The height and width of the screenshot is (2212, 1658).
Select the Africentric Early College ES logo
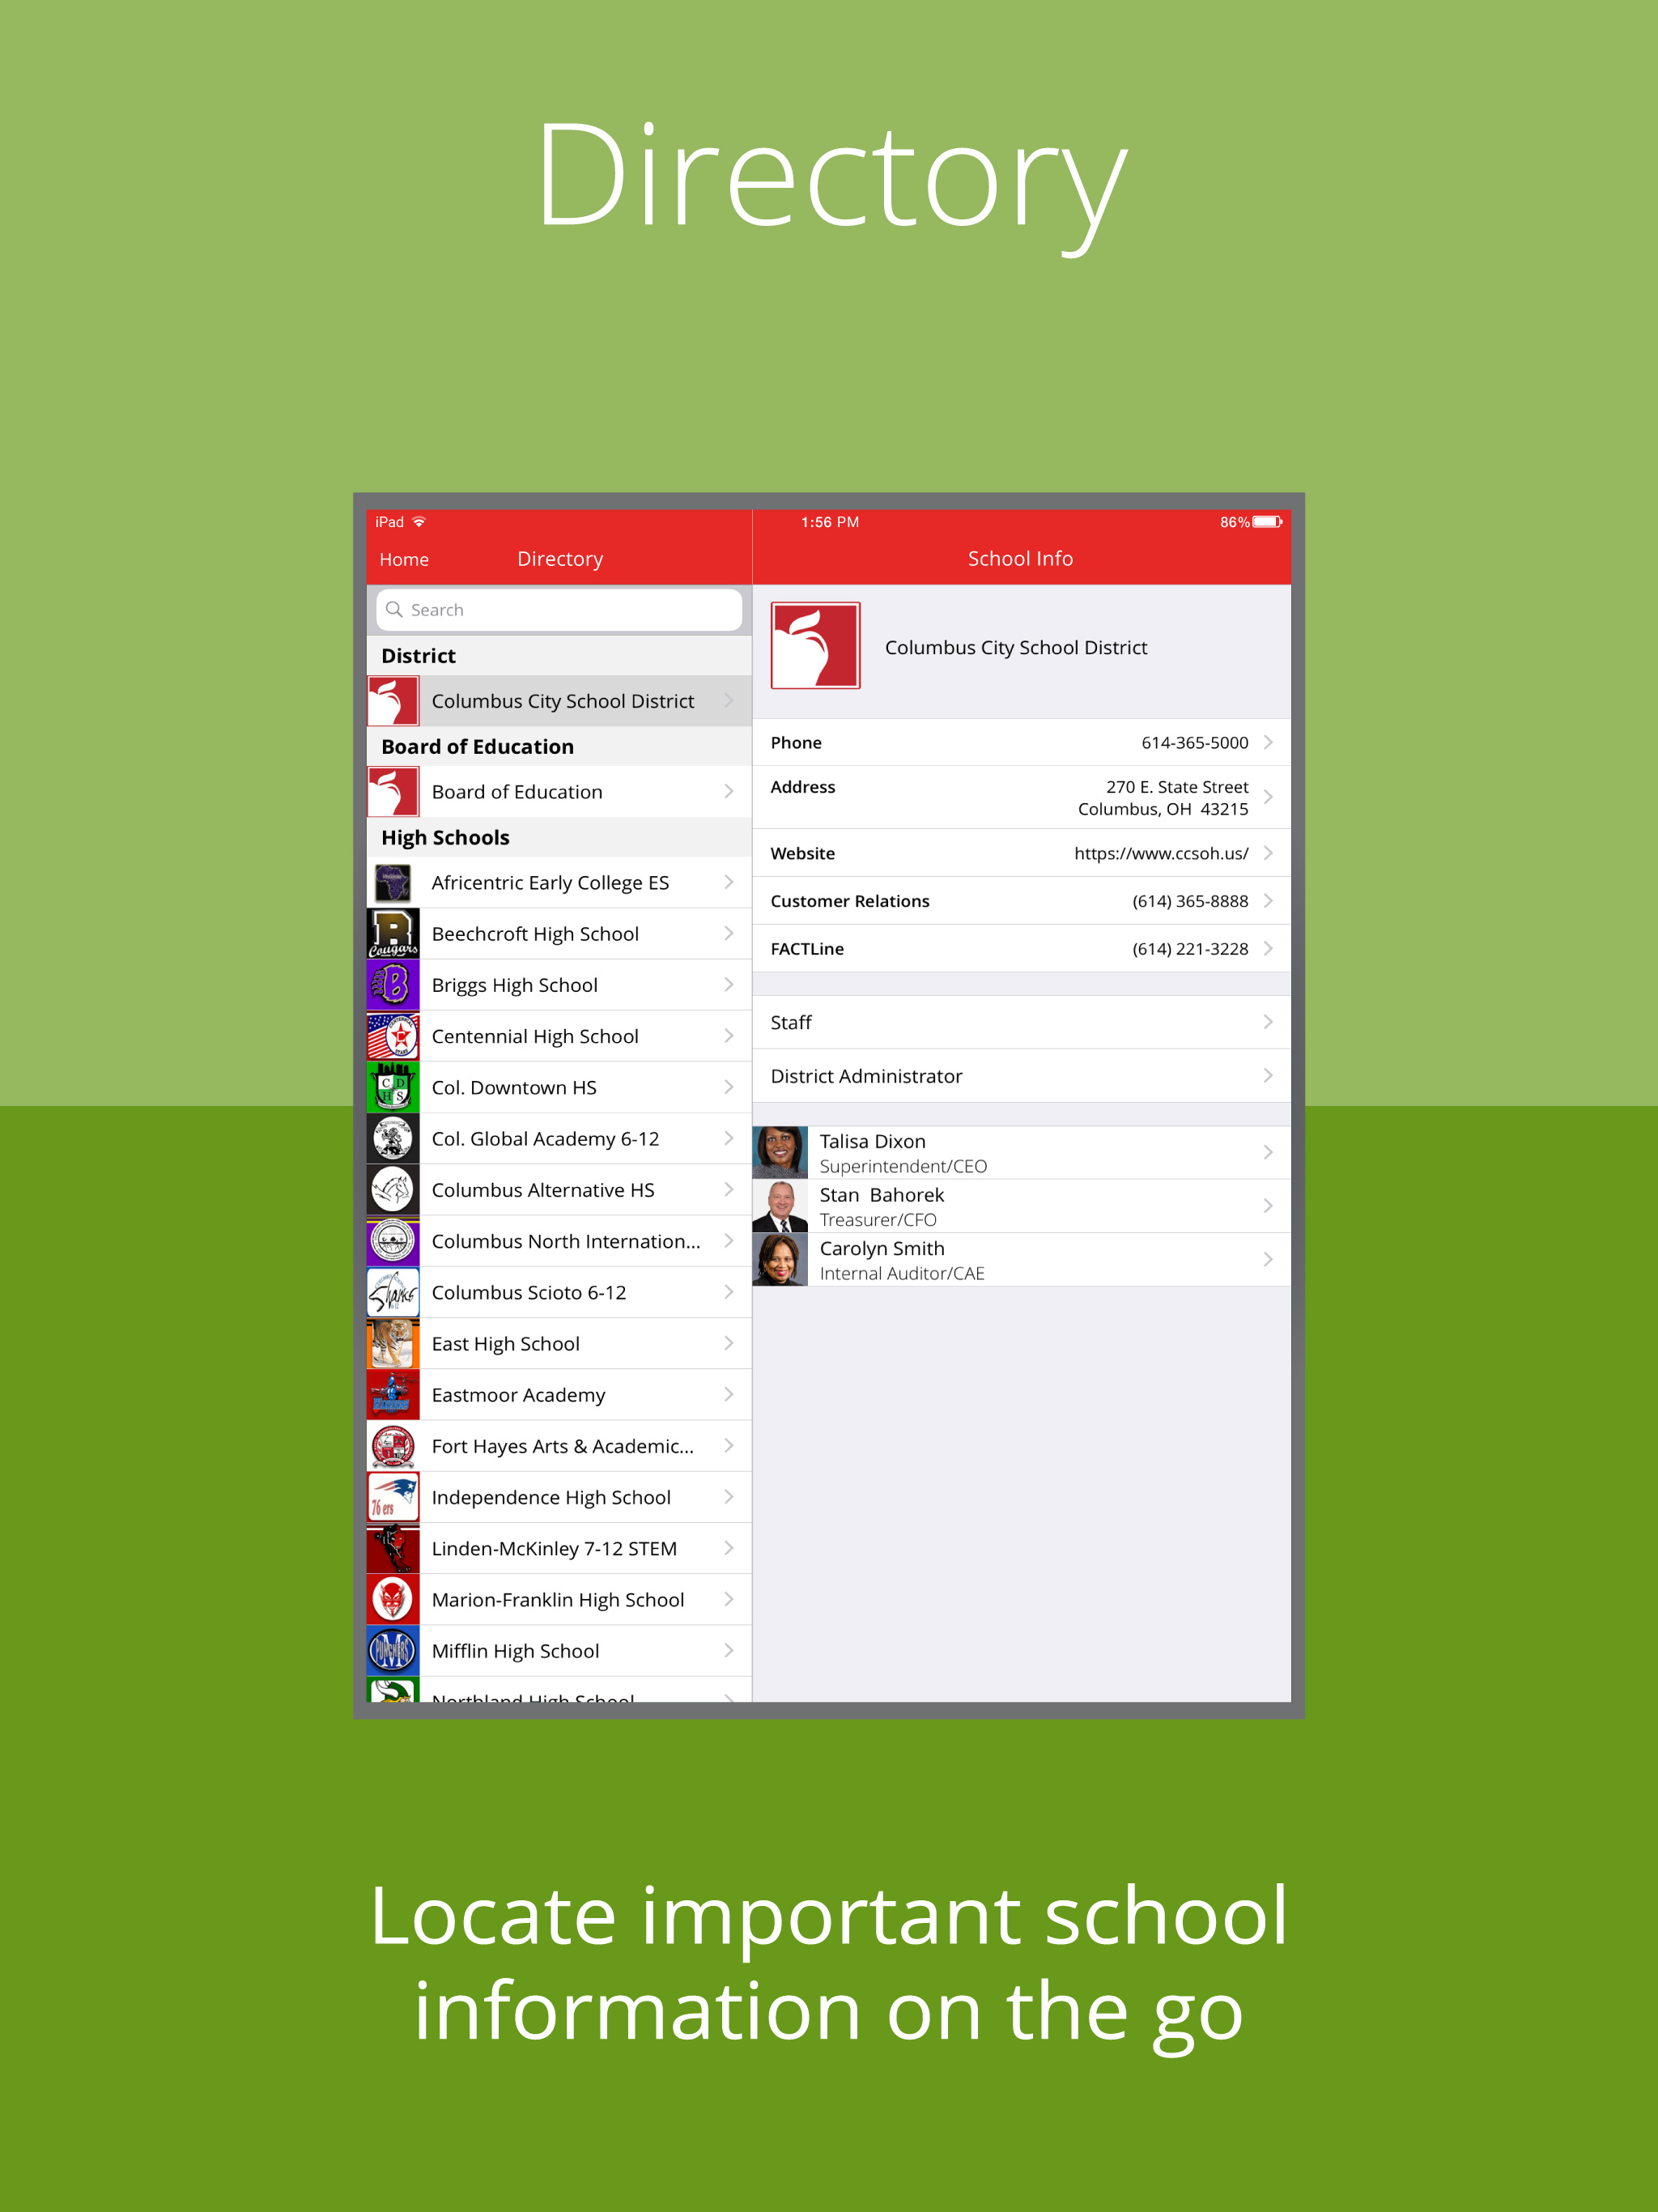393,883
